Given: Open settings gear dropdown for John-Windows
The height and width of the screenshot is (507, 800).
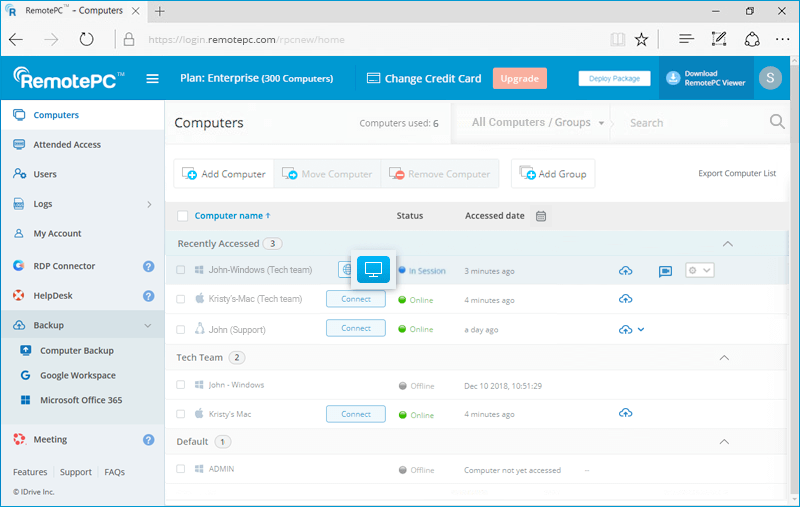Looking at the screenshot, I should [x=698, y=270].
